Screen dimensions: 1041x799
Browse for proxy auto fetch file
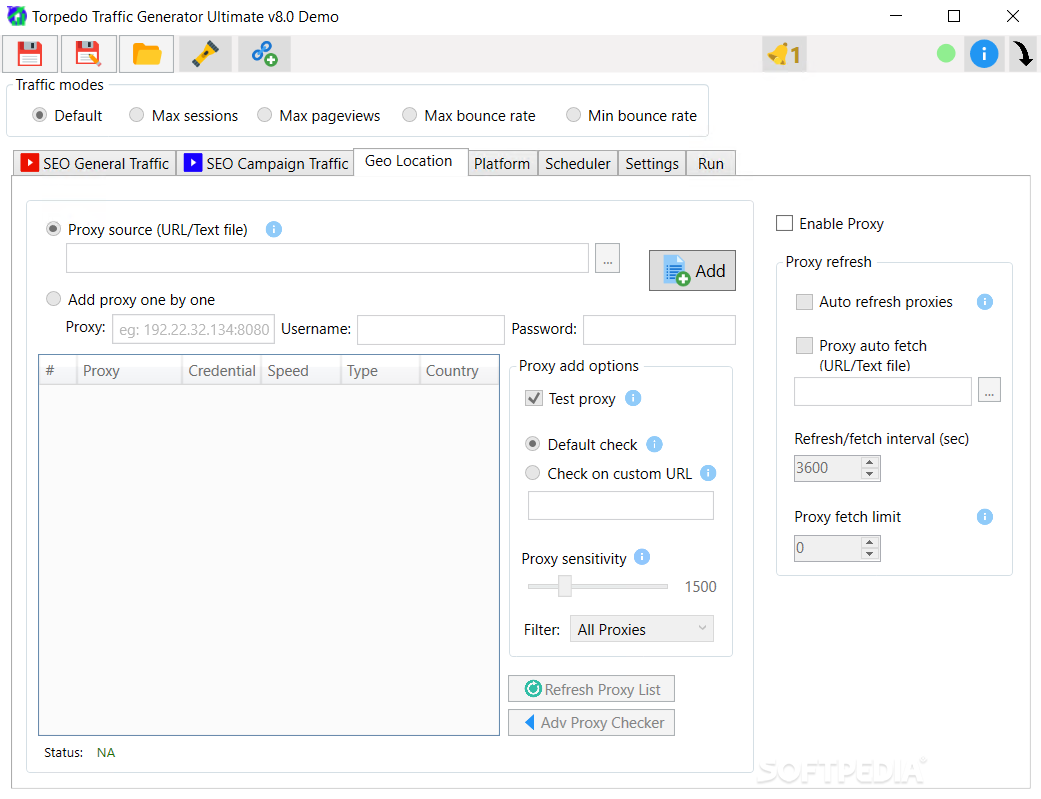989,391
